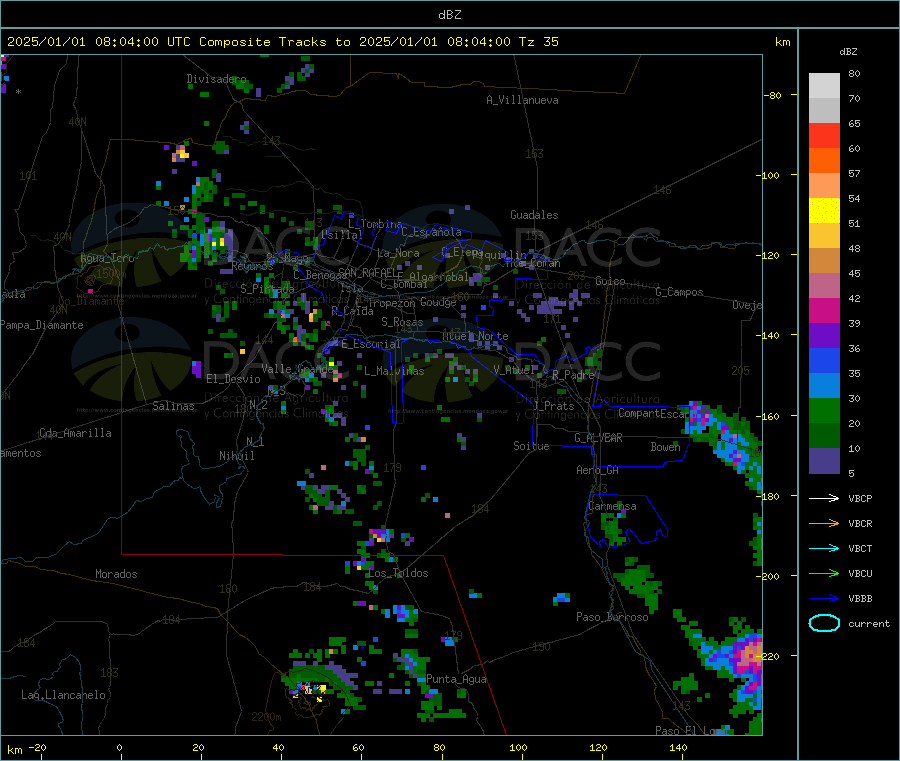Click the Bowen map label
The height and width of the screenshot is (761, 900).
coord(665,446)
